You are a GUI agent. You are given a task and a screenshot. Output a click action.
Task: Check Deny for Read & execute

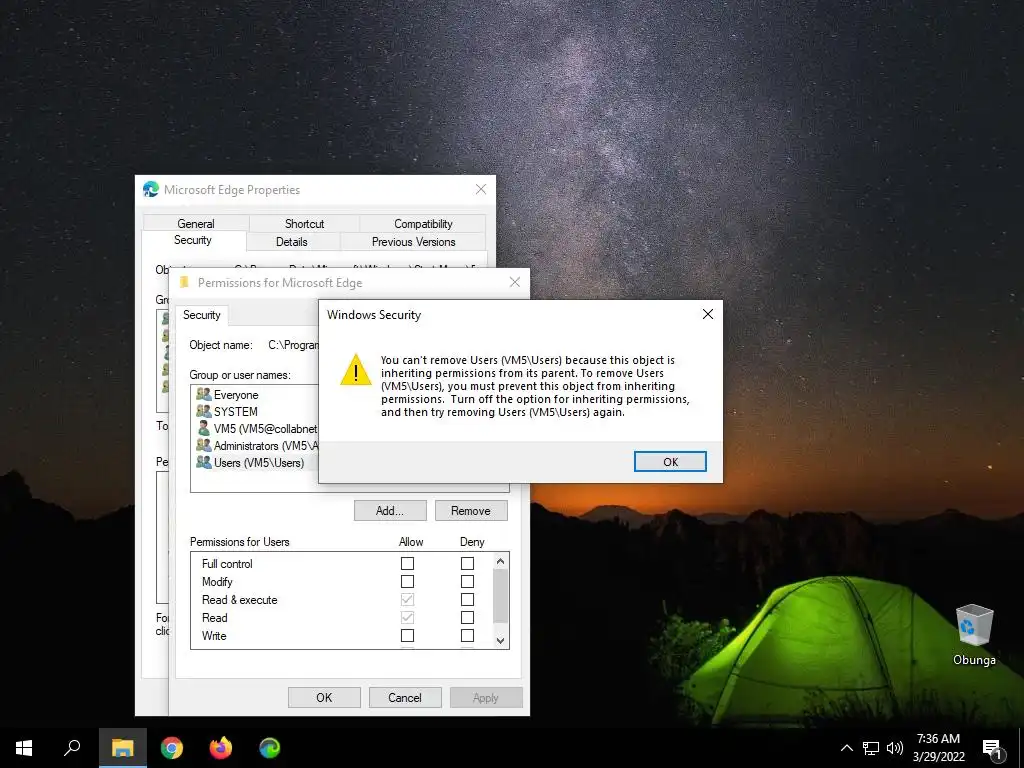coord(468,599)
